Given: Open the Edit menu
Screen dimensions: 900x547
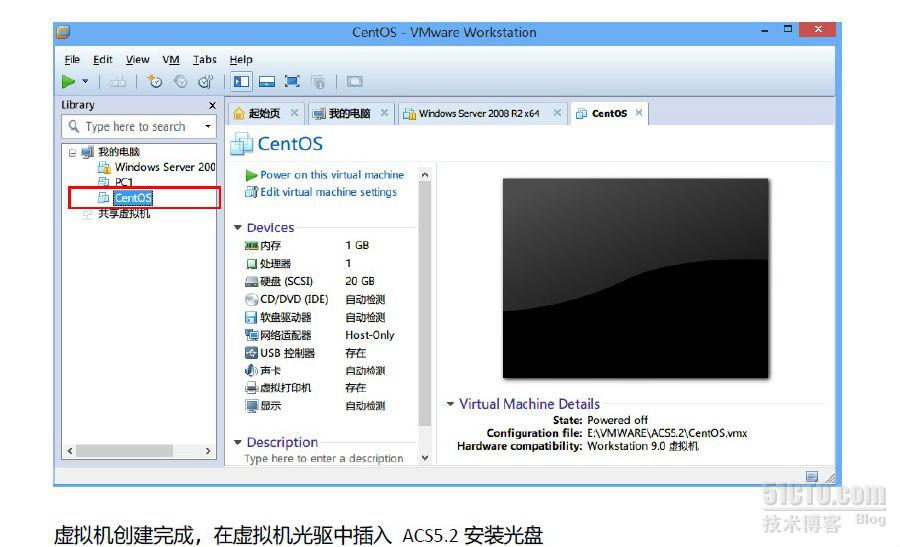Looking at the screenshot, I should click(x=103, y=59).
